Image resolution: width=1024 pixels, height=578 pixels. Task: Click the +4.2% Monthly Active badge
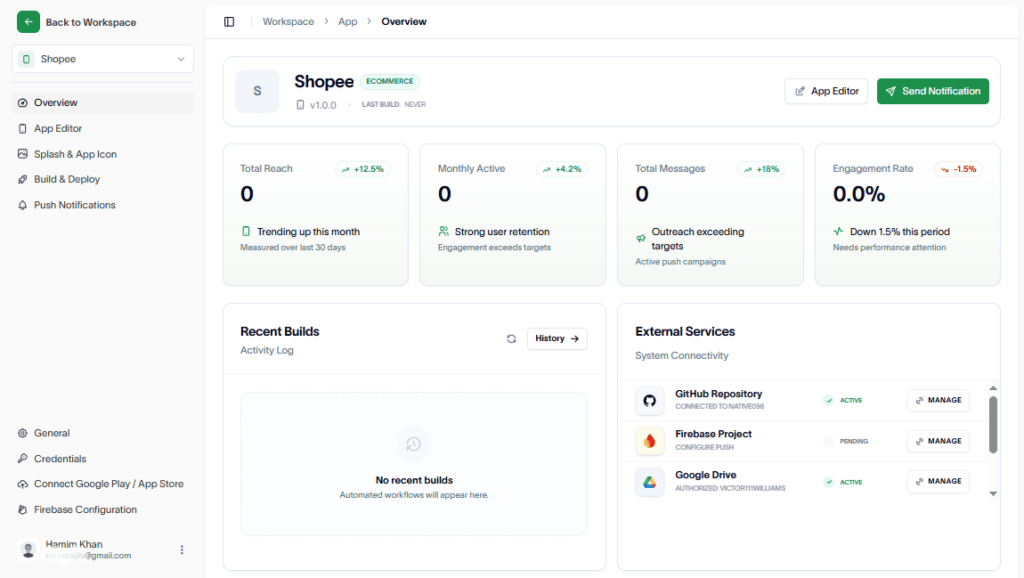[562, 169]
